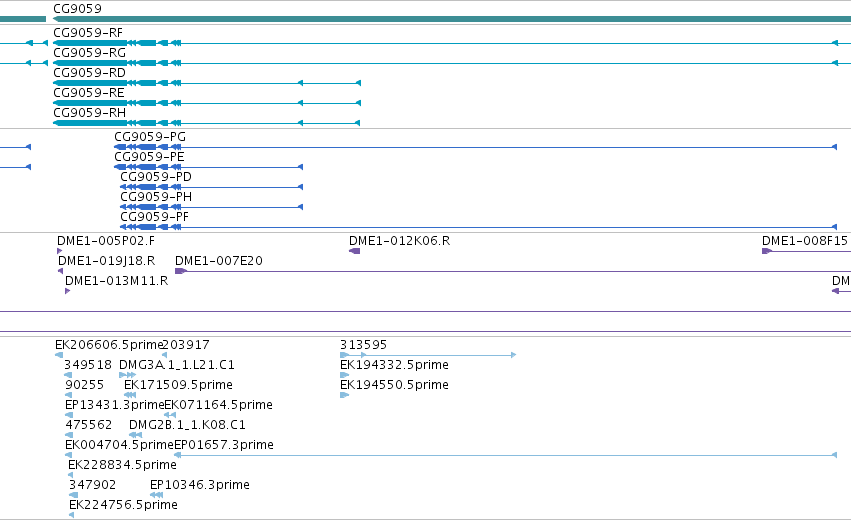Select the purple DME1-012K06.R arrow glyph
Screen dimensions: 851x520
[354, 251]
